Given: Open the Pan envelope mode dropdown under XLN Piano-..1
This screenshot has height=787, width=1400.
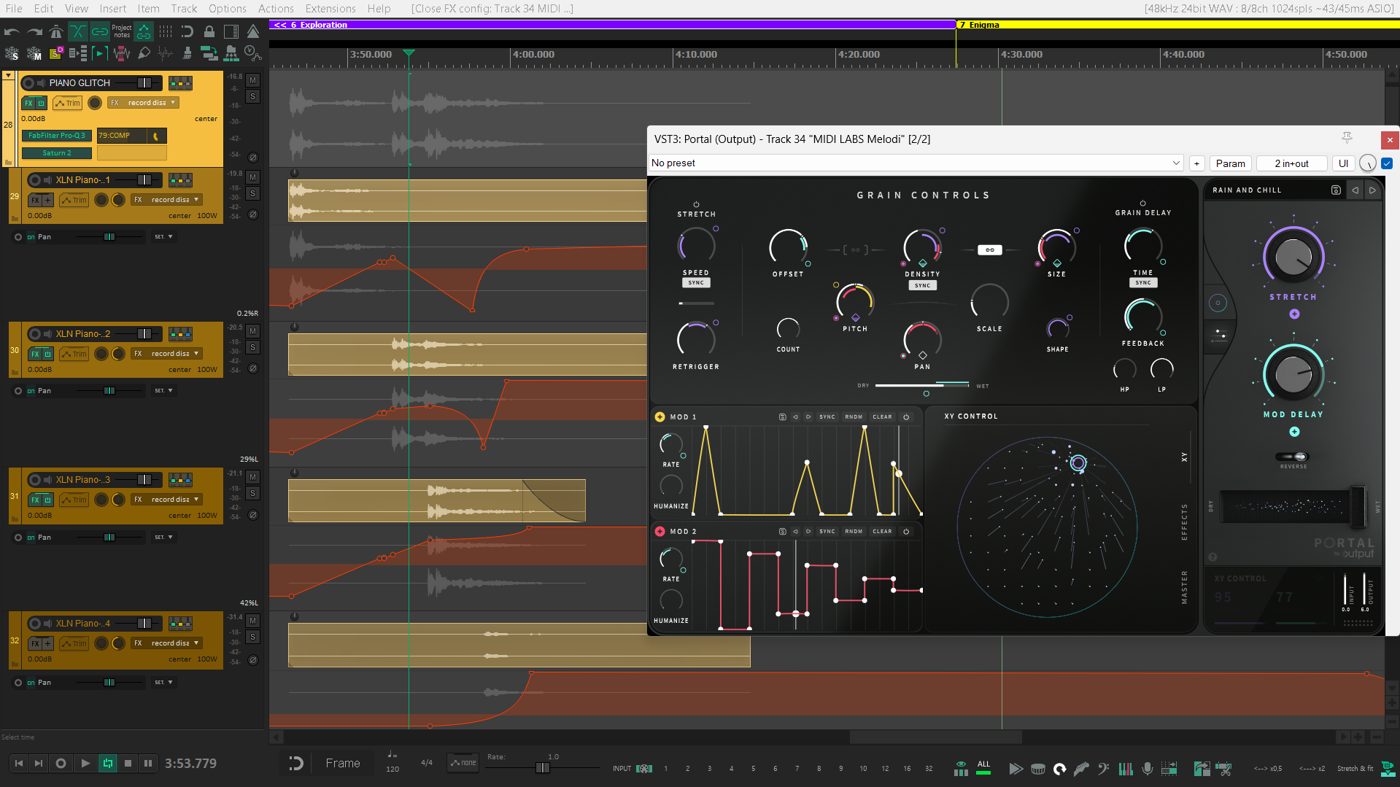Looking at the screenshot, I should coord(164,237).
